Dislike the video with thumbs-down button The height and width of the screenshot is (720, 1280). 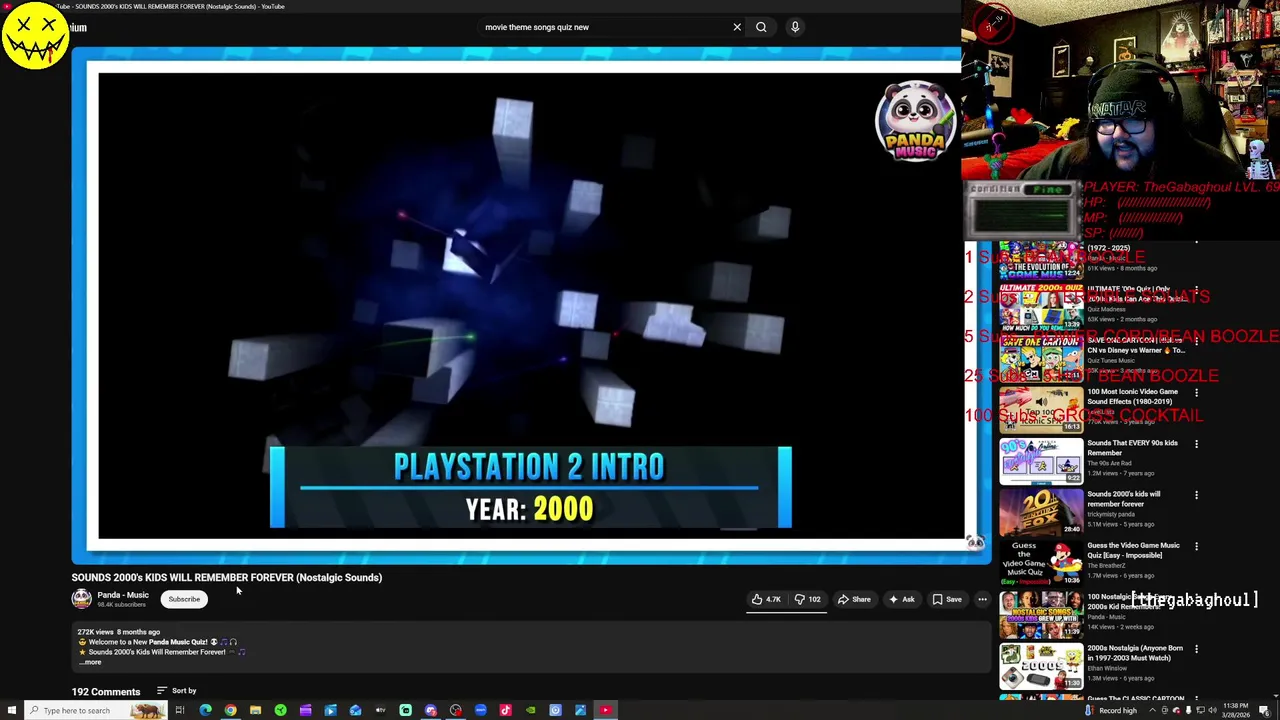808,599
